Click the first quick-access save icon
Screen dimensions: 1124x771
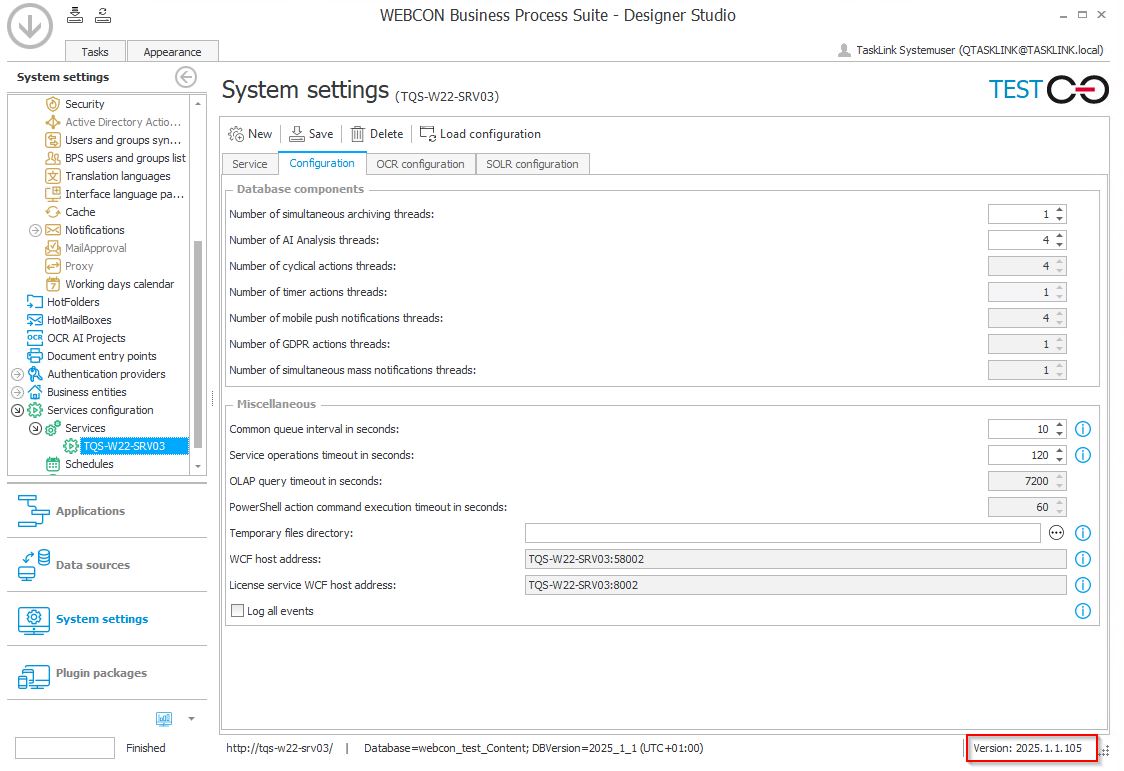point(75,14)
